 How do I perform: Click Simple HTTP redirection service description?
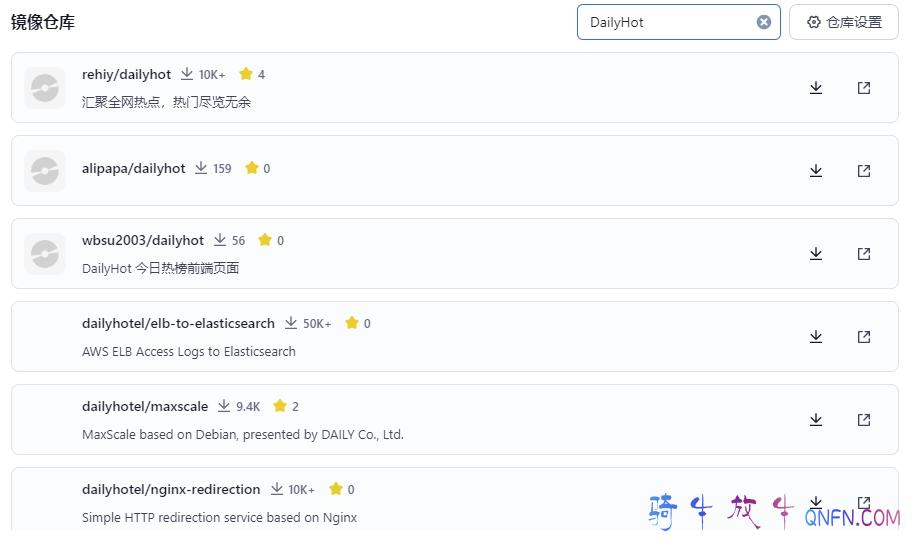click(219, 518)
